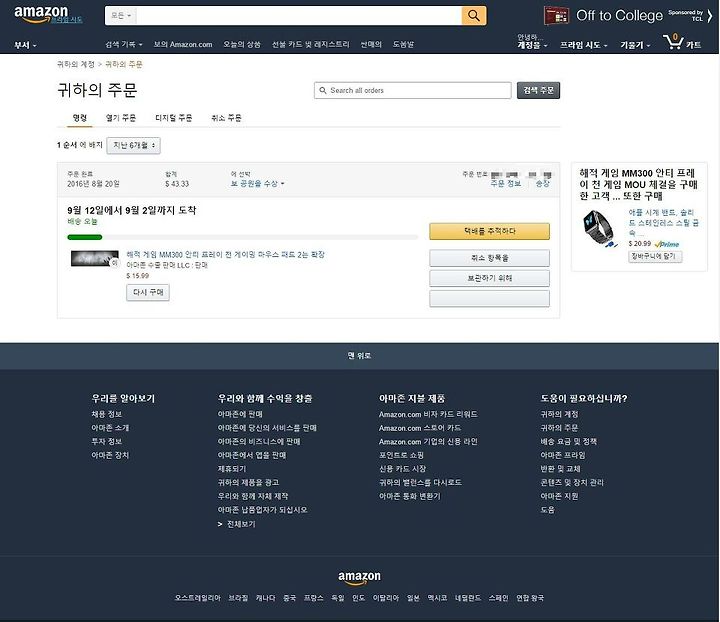This screenshot has width=720, height=622.
Task: Open 보의 Amazon.com nav item
Action: (183, 45)
